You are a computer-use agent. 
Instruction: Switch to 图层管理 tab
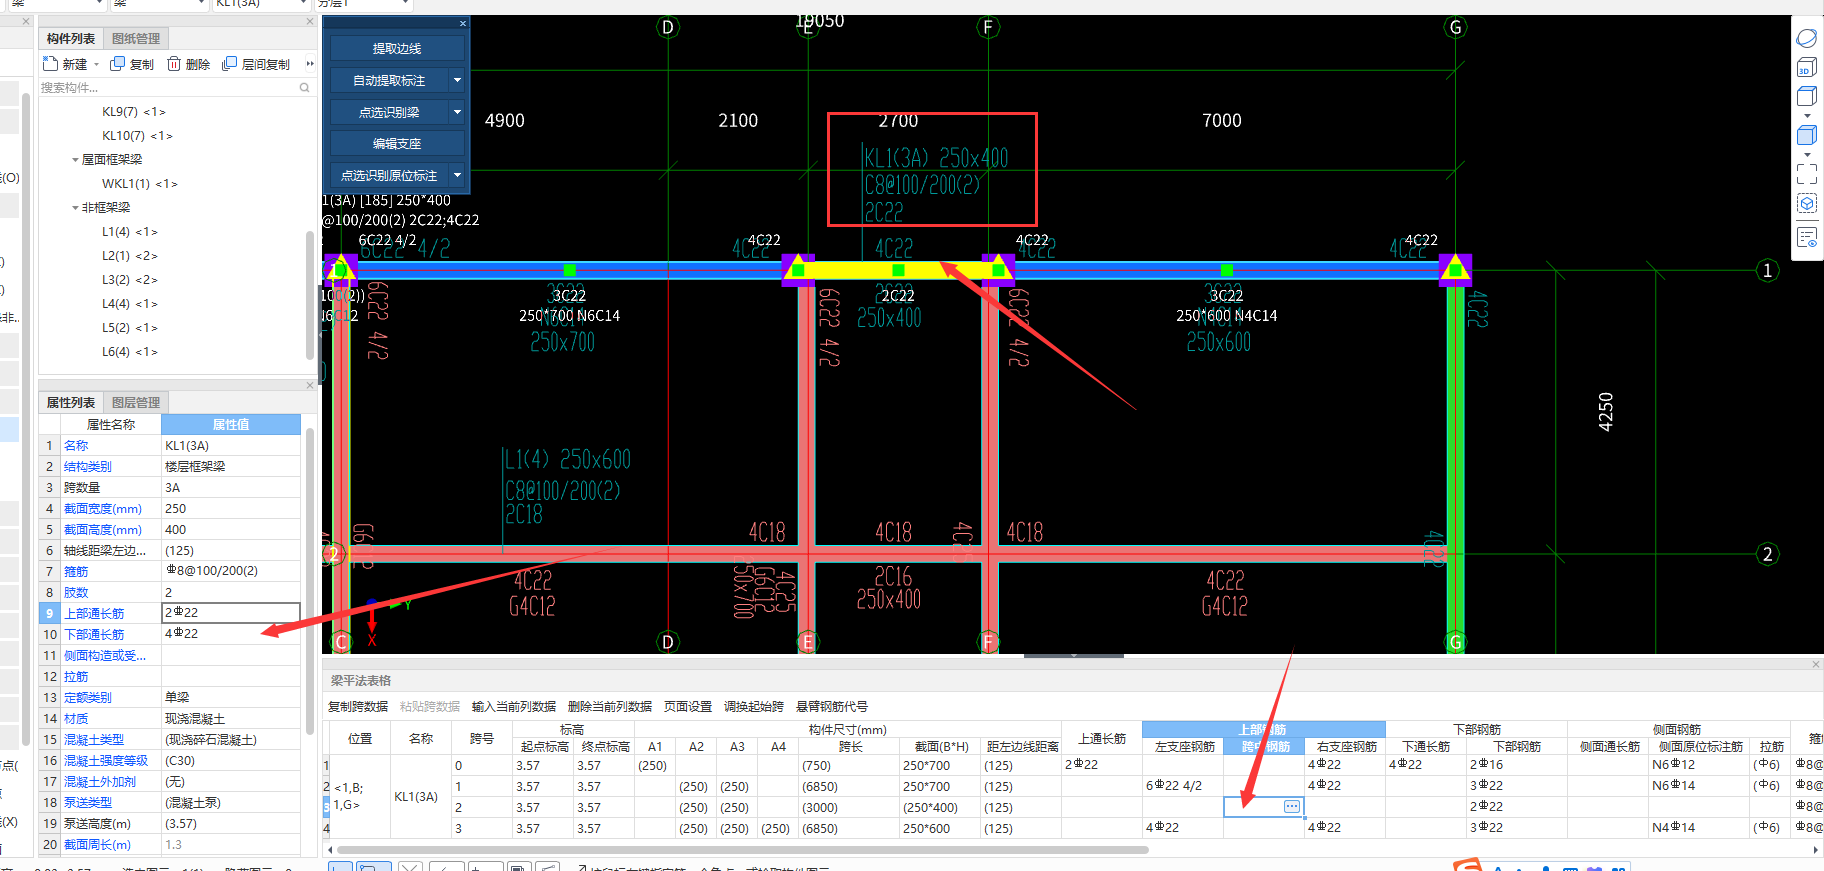click(x=136, y=402)
